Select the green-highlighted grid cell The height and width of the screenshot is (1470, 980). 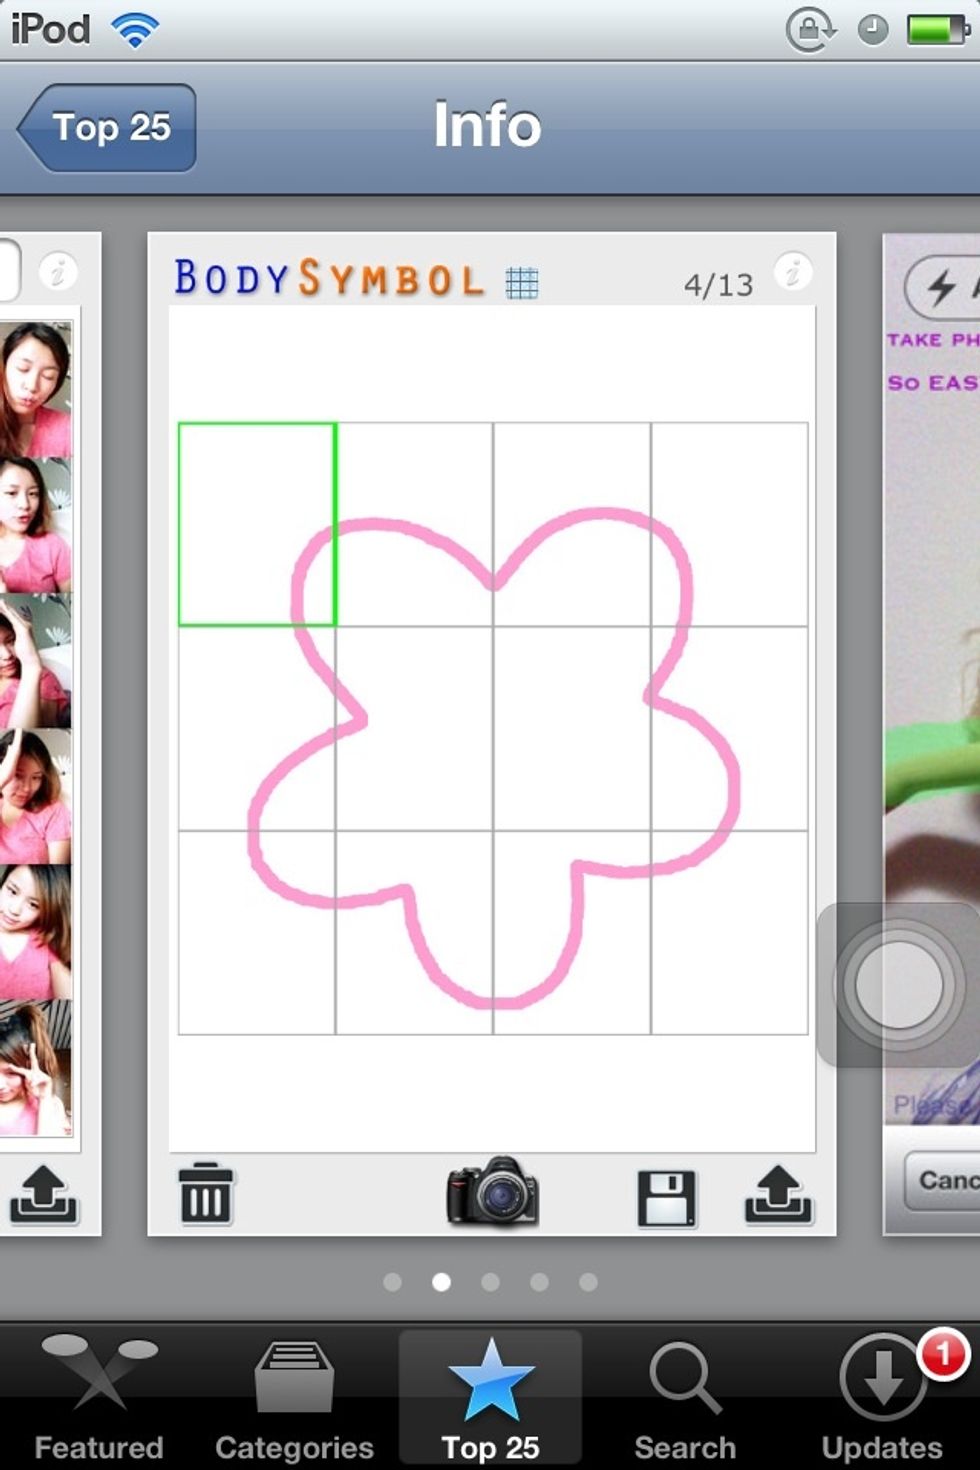click(x=258, y=523)
